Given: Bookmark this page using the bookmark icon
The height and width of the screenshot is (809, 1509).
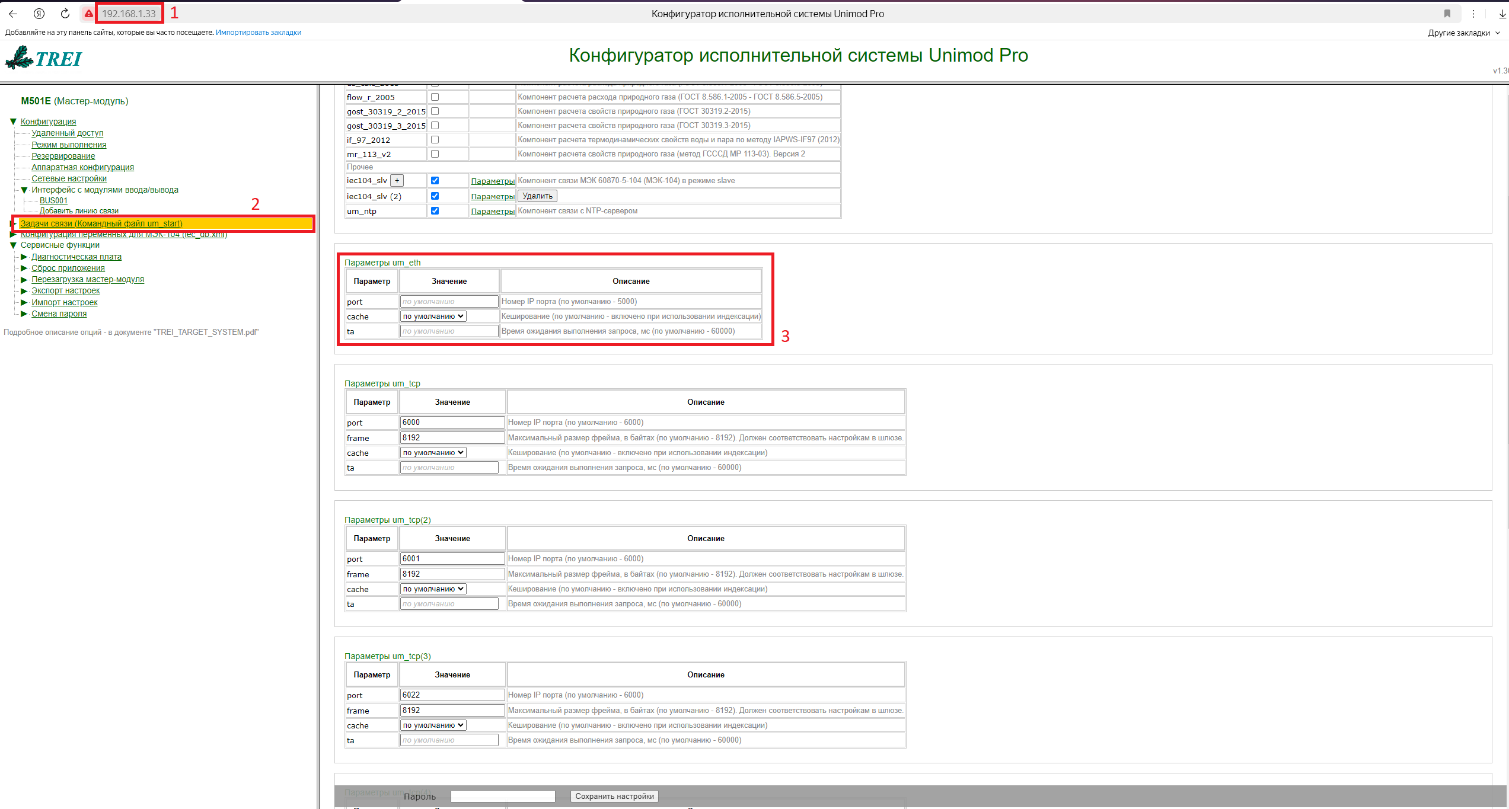Looking at the screenshot, I should click(x=1447, y=13).
